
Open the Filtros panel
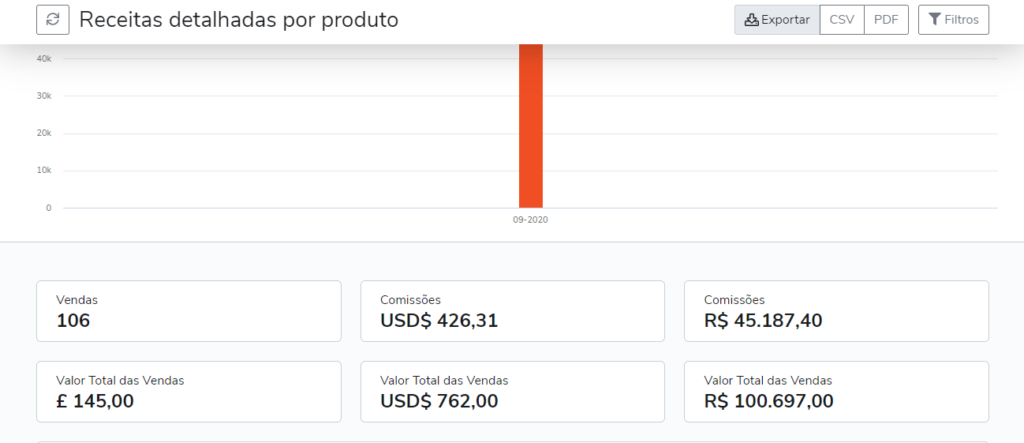click(x=953, y=20)
